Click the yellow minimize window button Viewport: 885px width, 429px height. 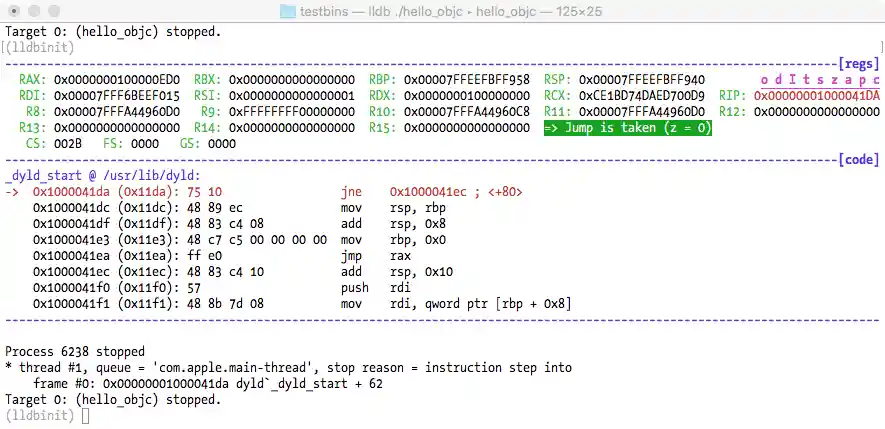pos(34,11)
